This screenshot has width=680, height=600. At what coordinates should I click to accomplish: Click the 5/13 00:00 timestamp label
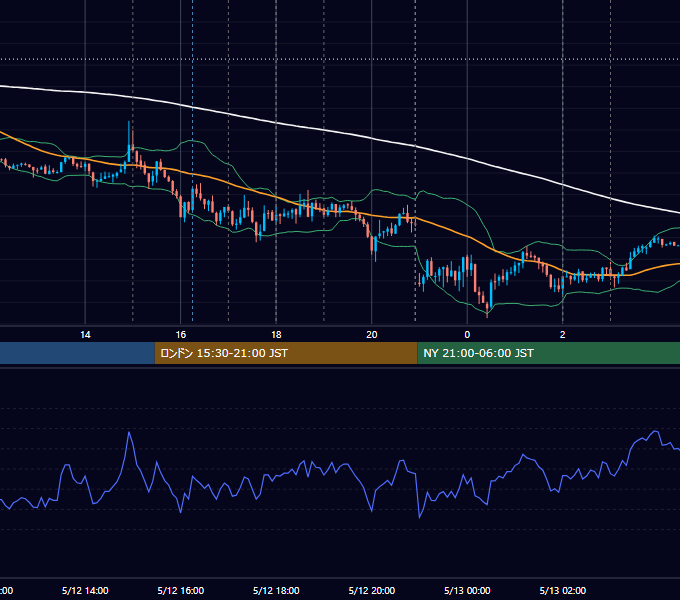467,590
